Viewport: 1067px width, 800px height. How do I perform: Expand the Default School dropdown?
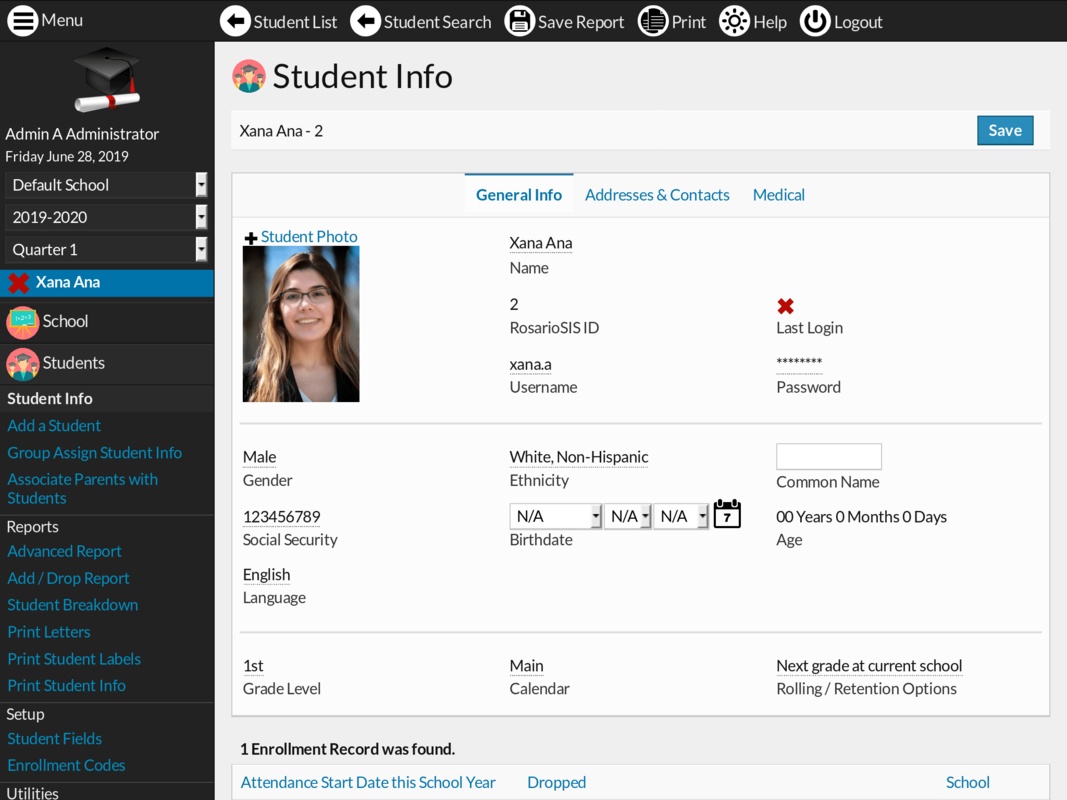point(106,185)
